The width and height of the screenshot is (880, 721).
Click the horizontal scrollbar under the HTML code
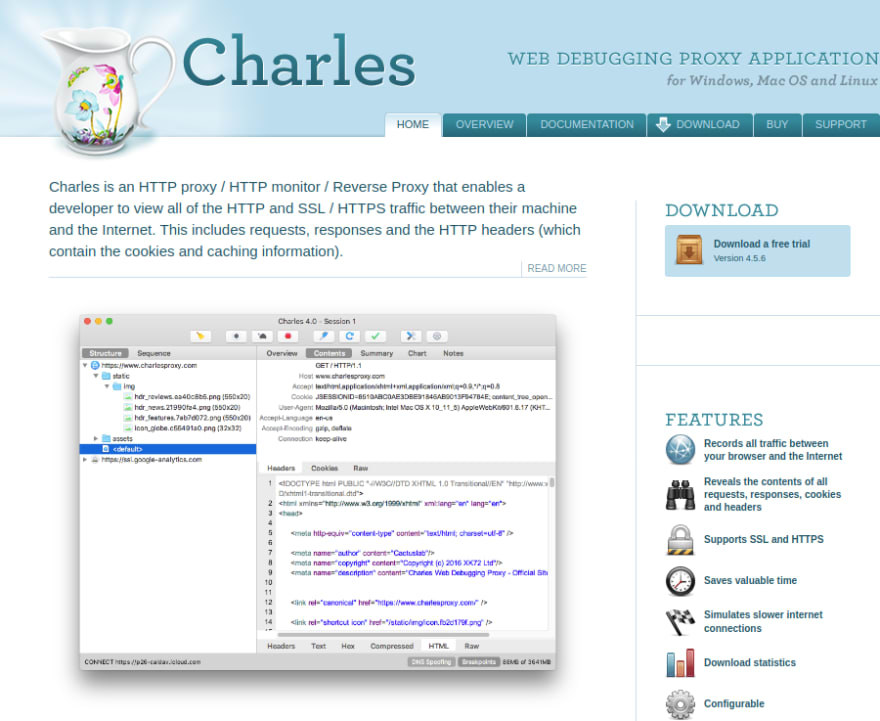(382, 635)
